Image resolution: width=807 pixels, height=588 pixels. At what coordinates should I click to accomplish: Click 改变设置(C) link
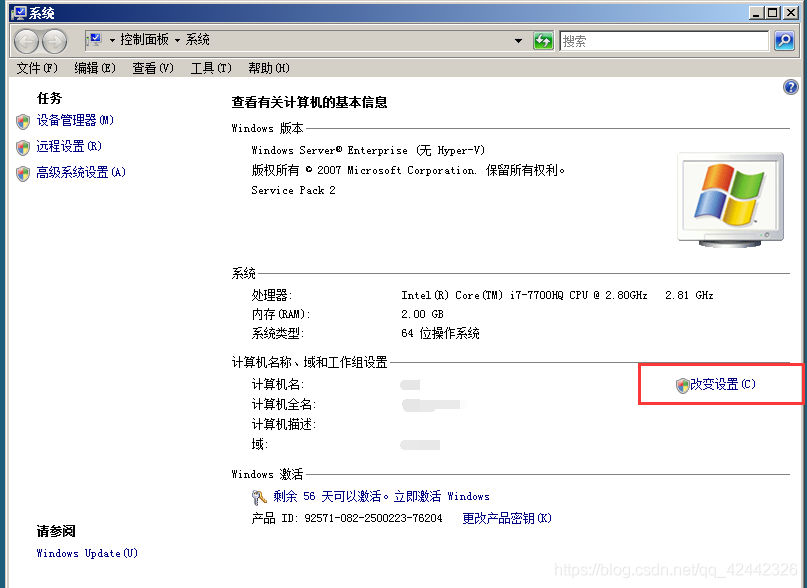(723, 384)
